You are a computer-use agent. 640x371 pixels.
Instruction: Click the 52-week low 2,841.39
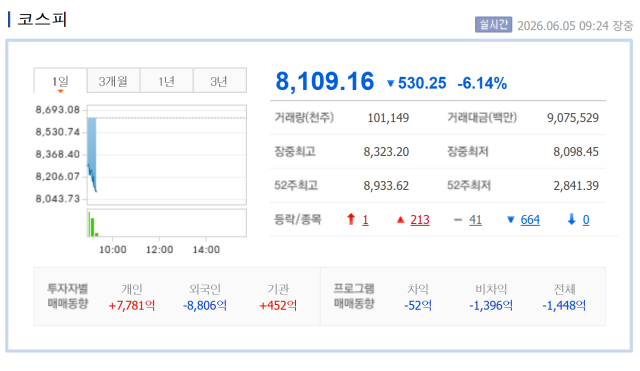point(576,186)
